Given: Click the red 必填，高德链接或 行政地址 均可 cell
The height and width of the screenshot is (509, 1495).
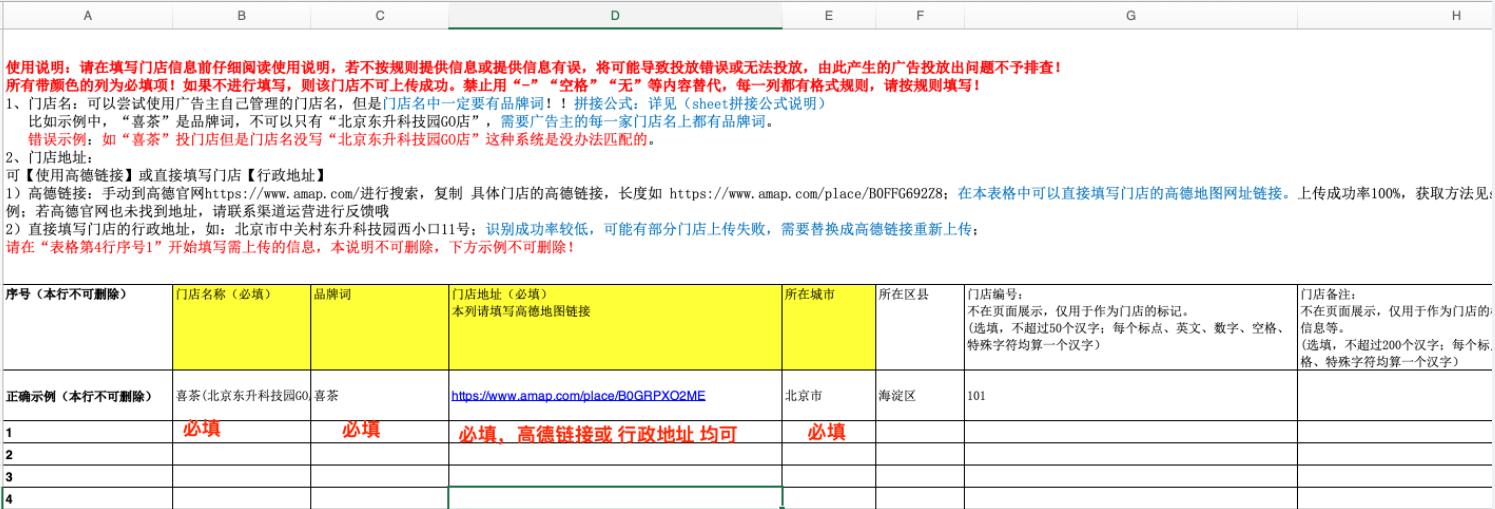Looking at the screenshot, I should [x=615, y=433].
